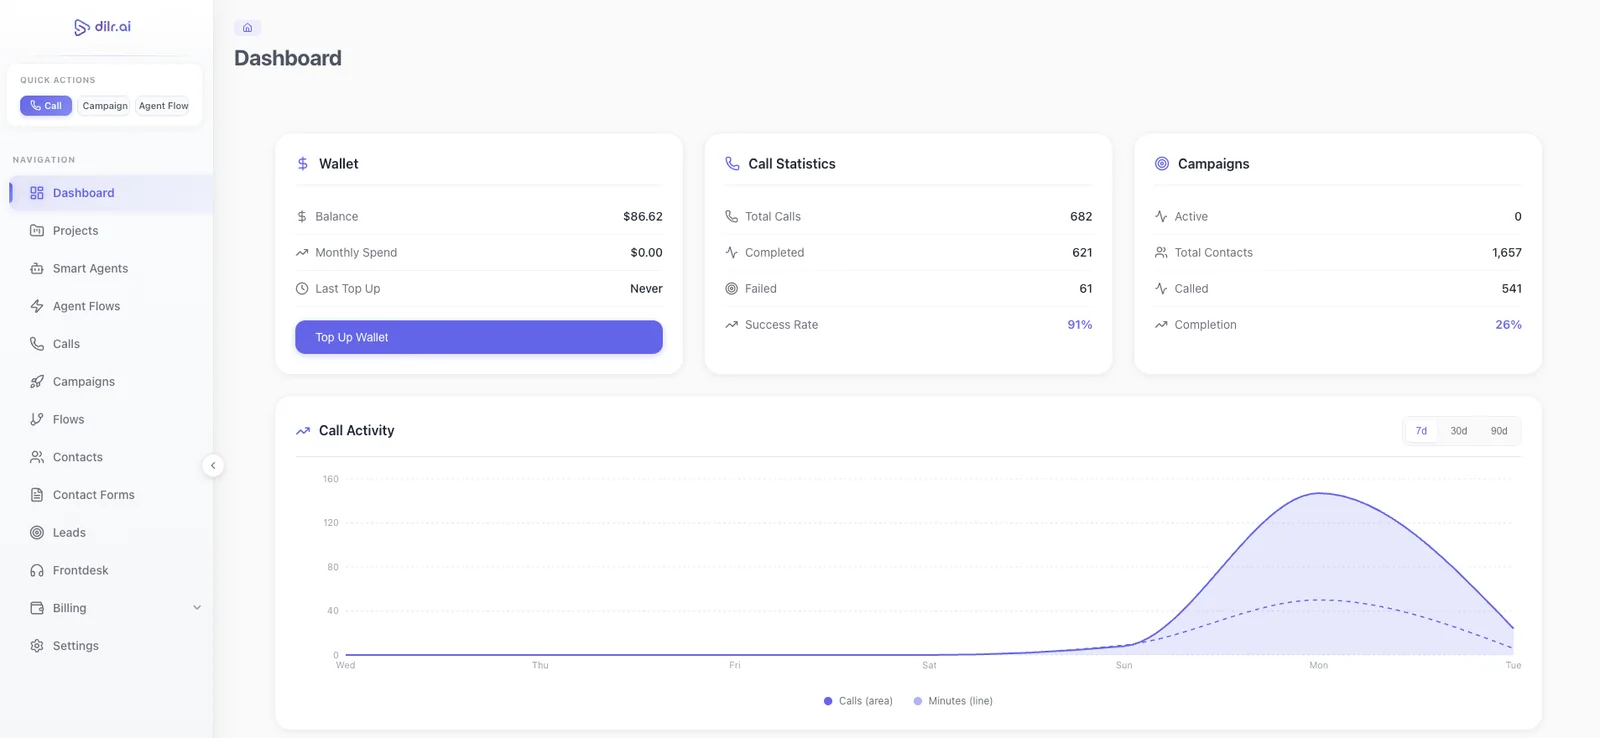Viewport: 1600px width, 738px height.
Task: Click the Calls phone icon in sidebar
Action: (x=37, y=344)
